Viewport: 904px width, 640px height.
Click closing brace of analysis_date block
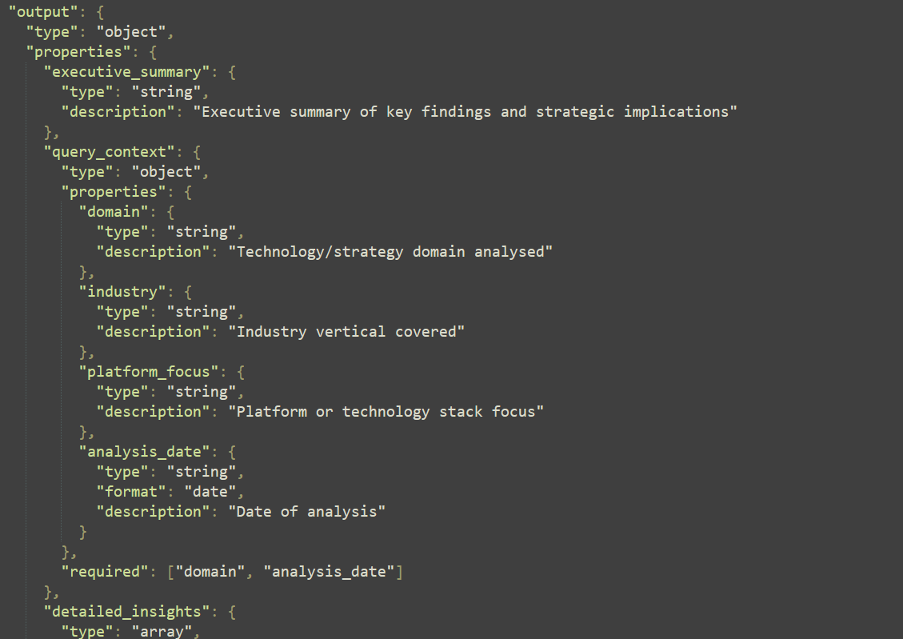(x=83, y=532)
